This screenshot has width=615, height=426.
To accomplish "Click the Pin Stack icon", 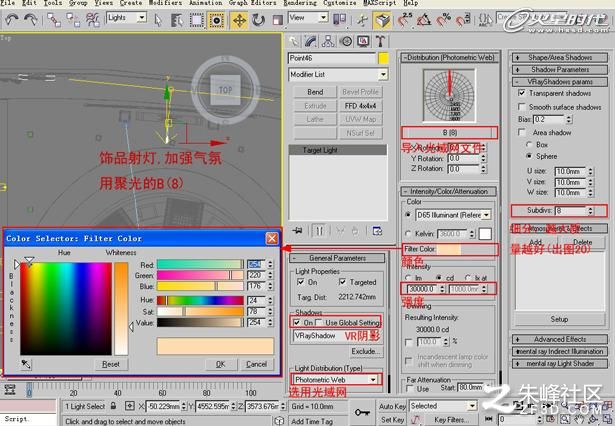I will tap(298, 231).
